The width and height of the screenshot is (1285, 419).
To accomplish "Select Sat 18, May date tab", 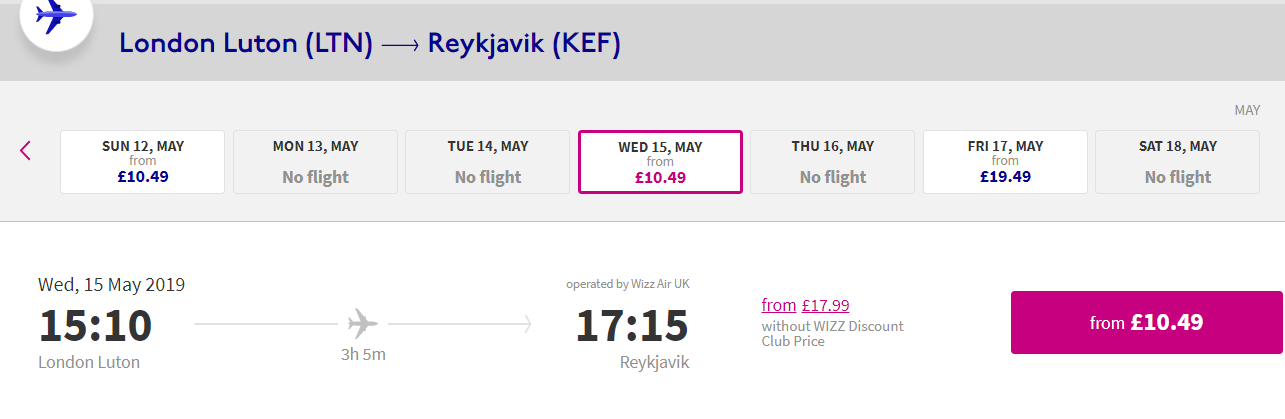I will click(x=1178, y=162).
